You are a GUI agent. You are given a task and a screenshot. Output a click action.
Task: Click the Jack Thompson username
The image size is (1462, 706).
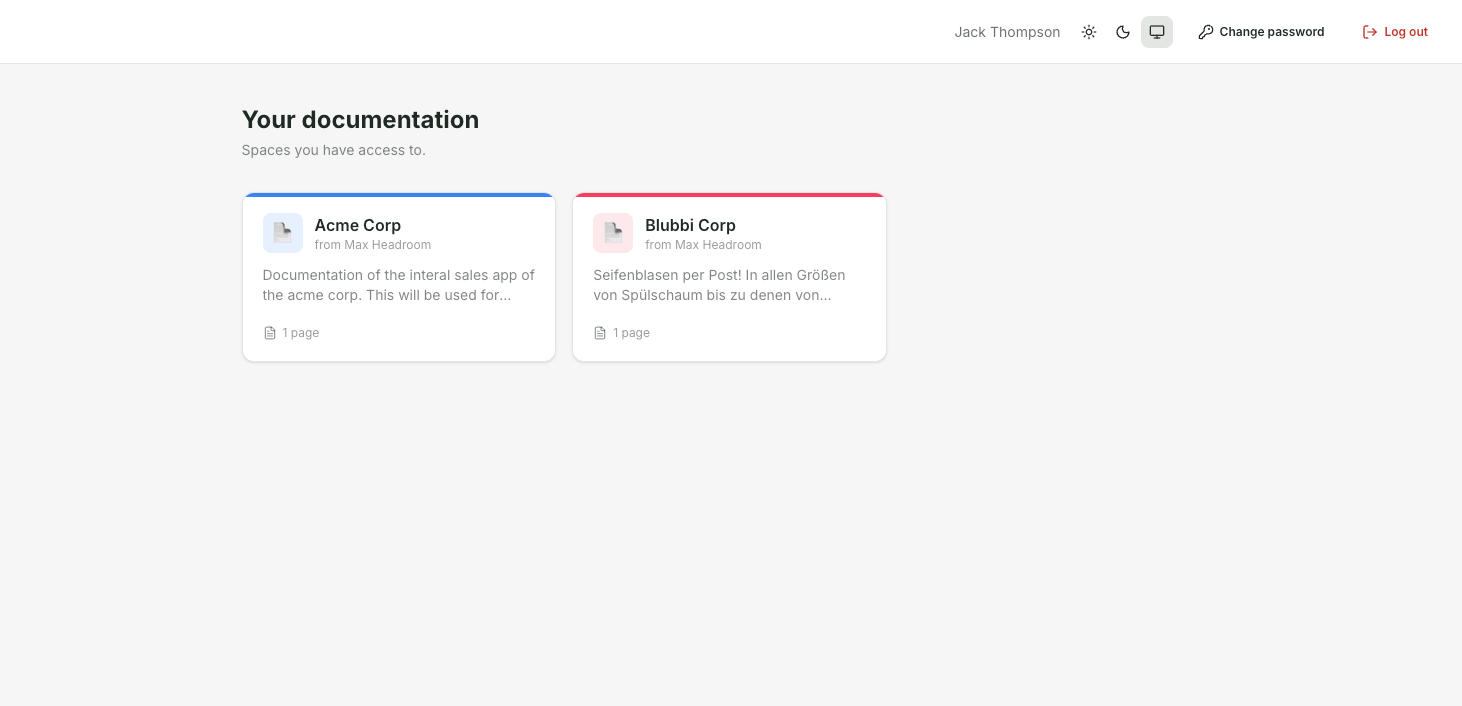(x=1007, y=32)
